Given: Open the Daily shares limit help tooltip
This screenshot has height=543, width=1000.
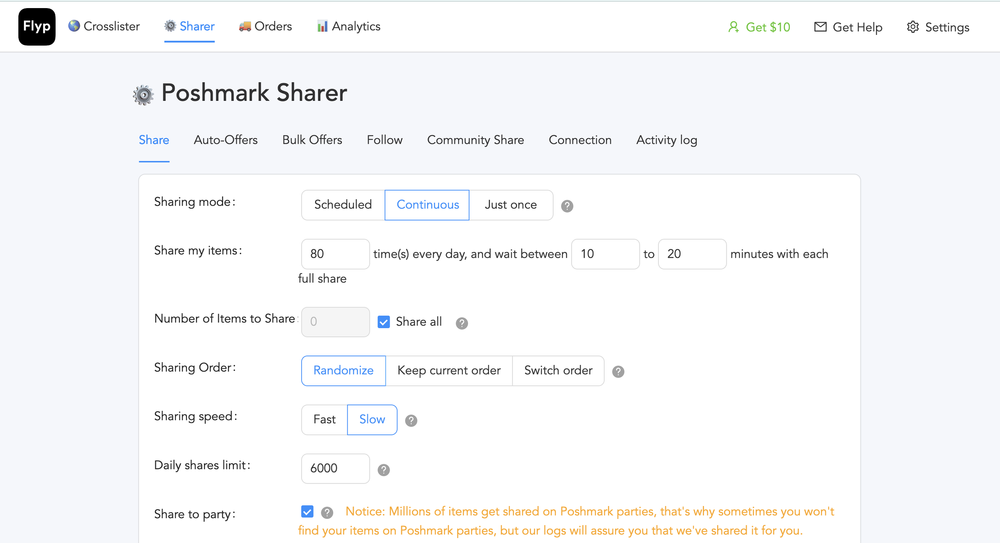Looking at the screenshot, I should 383,470.
